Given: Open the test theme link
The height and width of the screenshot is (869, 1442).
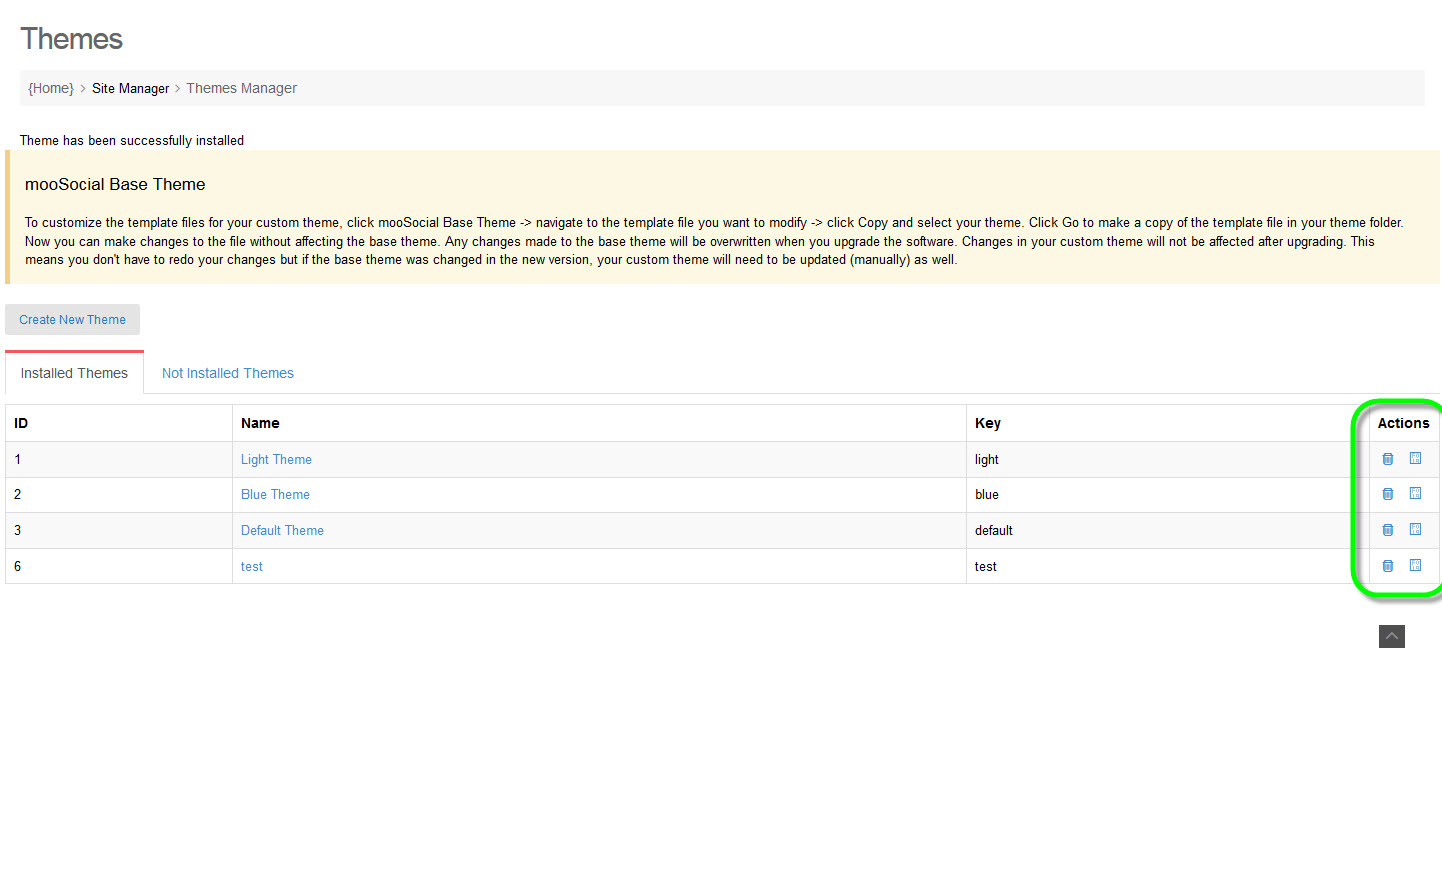Looking at the screenshot, I should 252,567.
